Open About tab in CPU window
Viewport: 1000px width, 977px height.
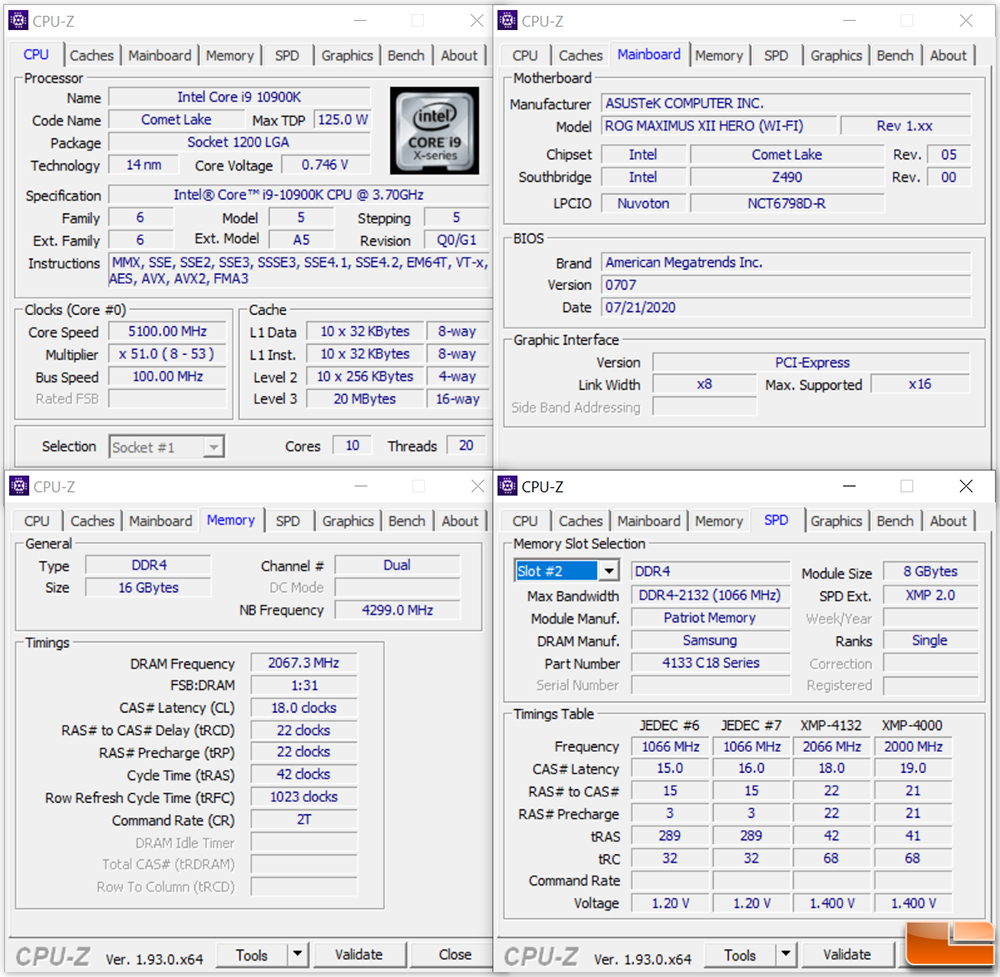pyautogui.click(x=459, y=55)
